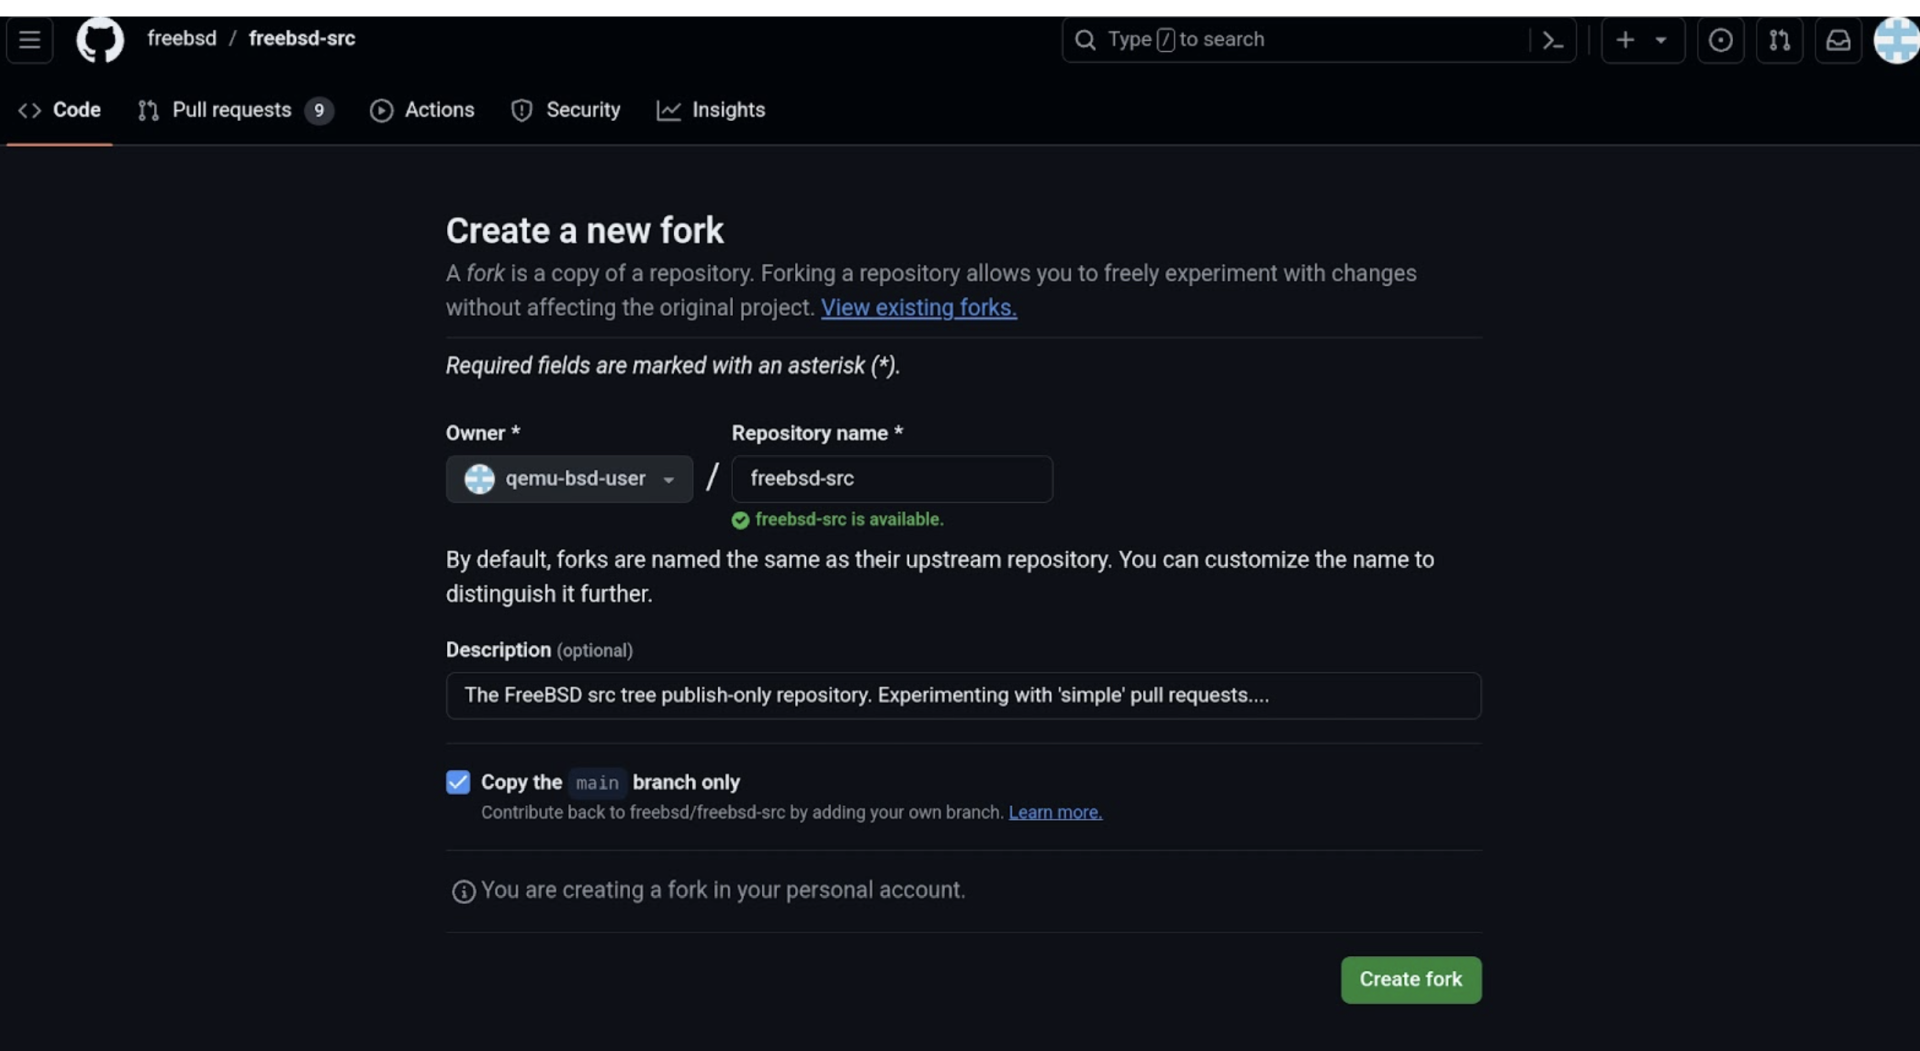Open the hamburger navigation menu
The image size is (1920, 1051).
tap(30, 40)
